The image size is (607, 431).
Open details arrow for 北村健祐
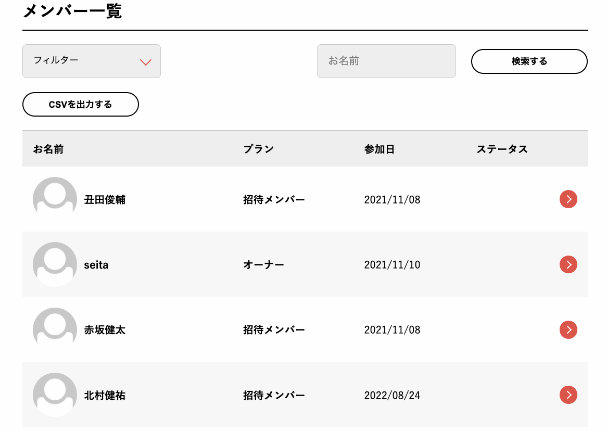click(568, 394)
